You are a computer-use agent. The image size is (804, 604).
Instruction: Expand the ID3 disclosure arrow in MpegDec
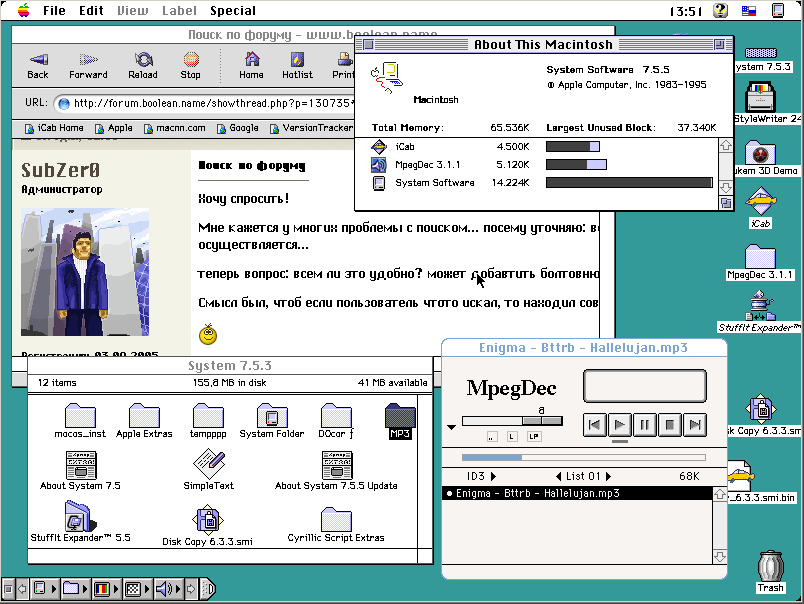tap(491, 476)
